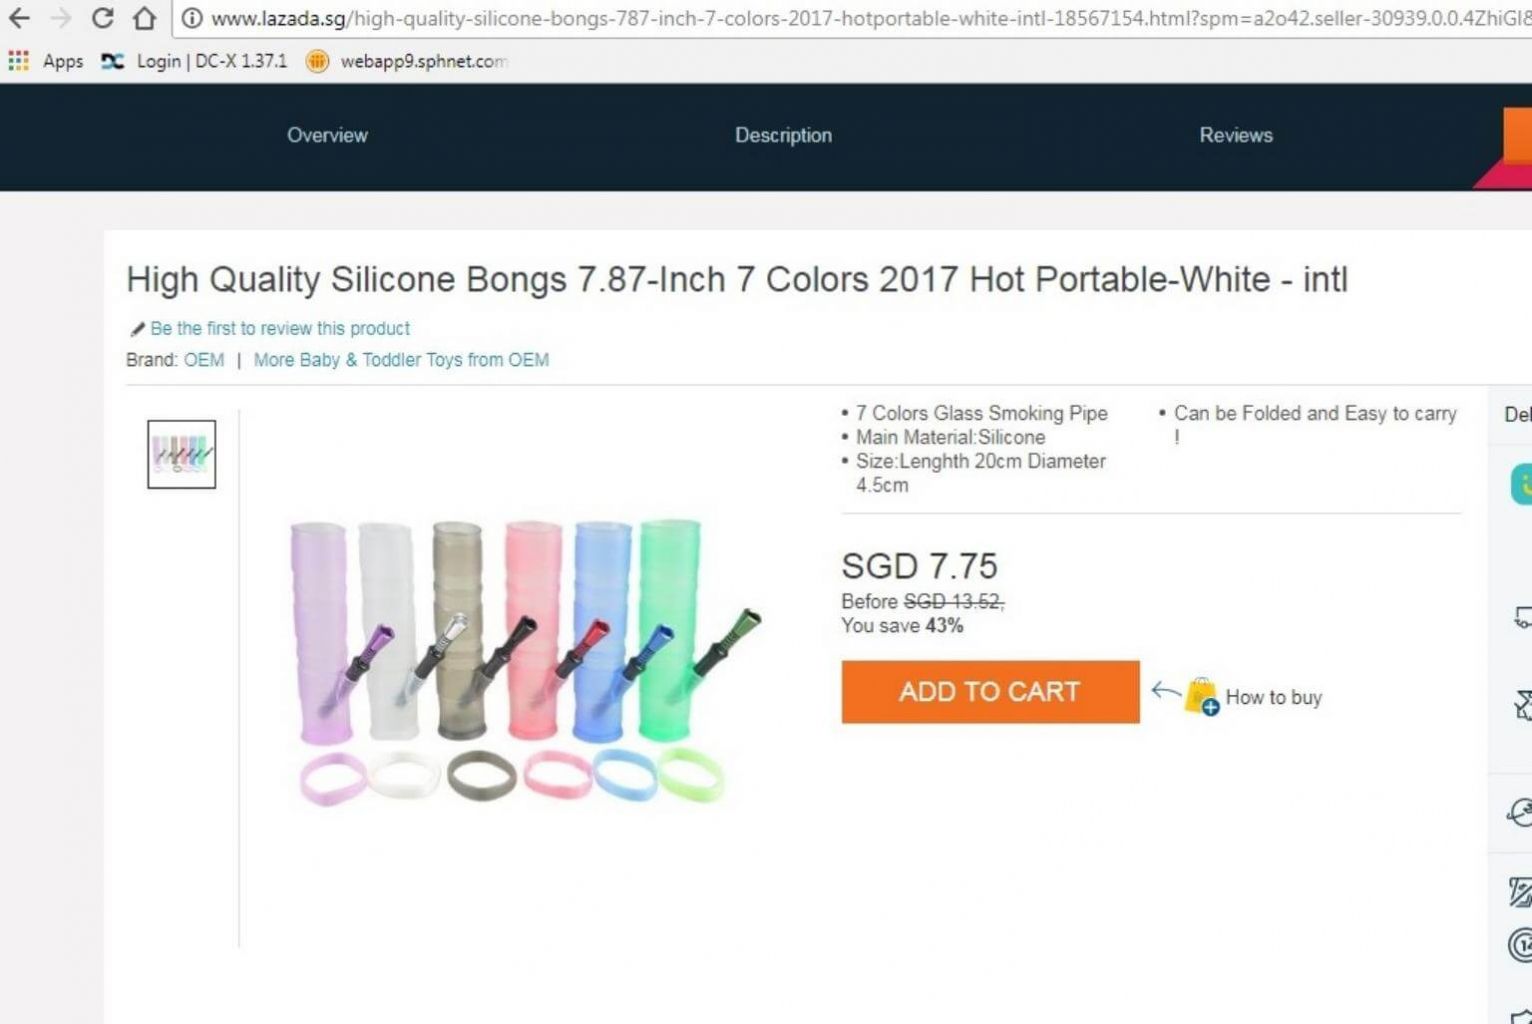Open More Baby & Toddler Toys link
The width and height of the screenshot is (1532, 1024).
(401, 360)
